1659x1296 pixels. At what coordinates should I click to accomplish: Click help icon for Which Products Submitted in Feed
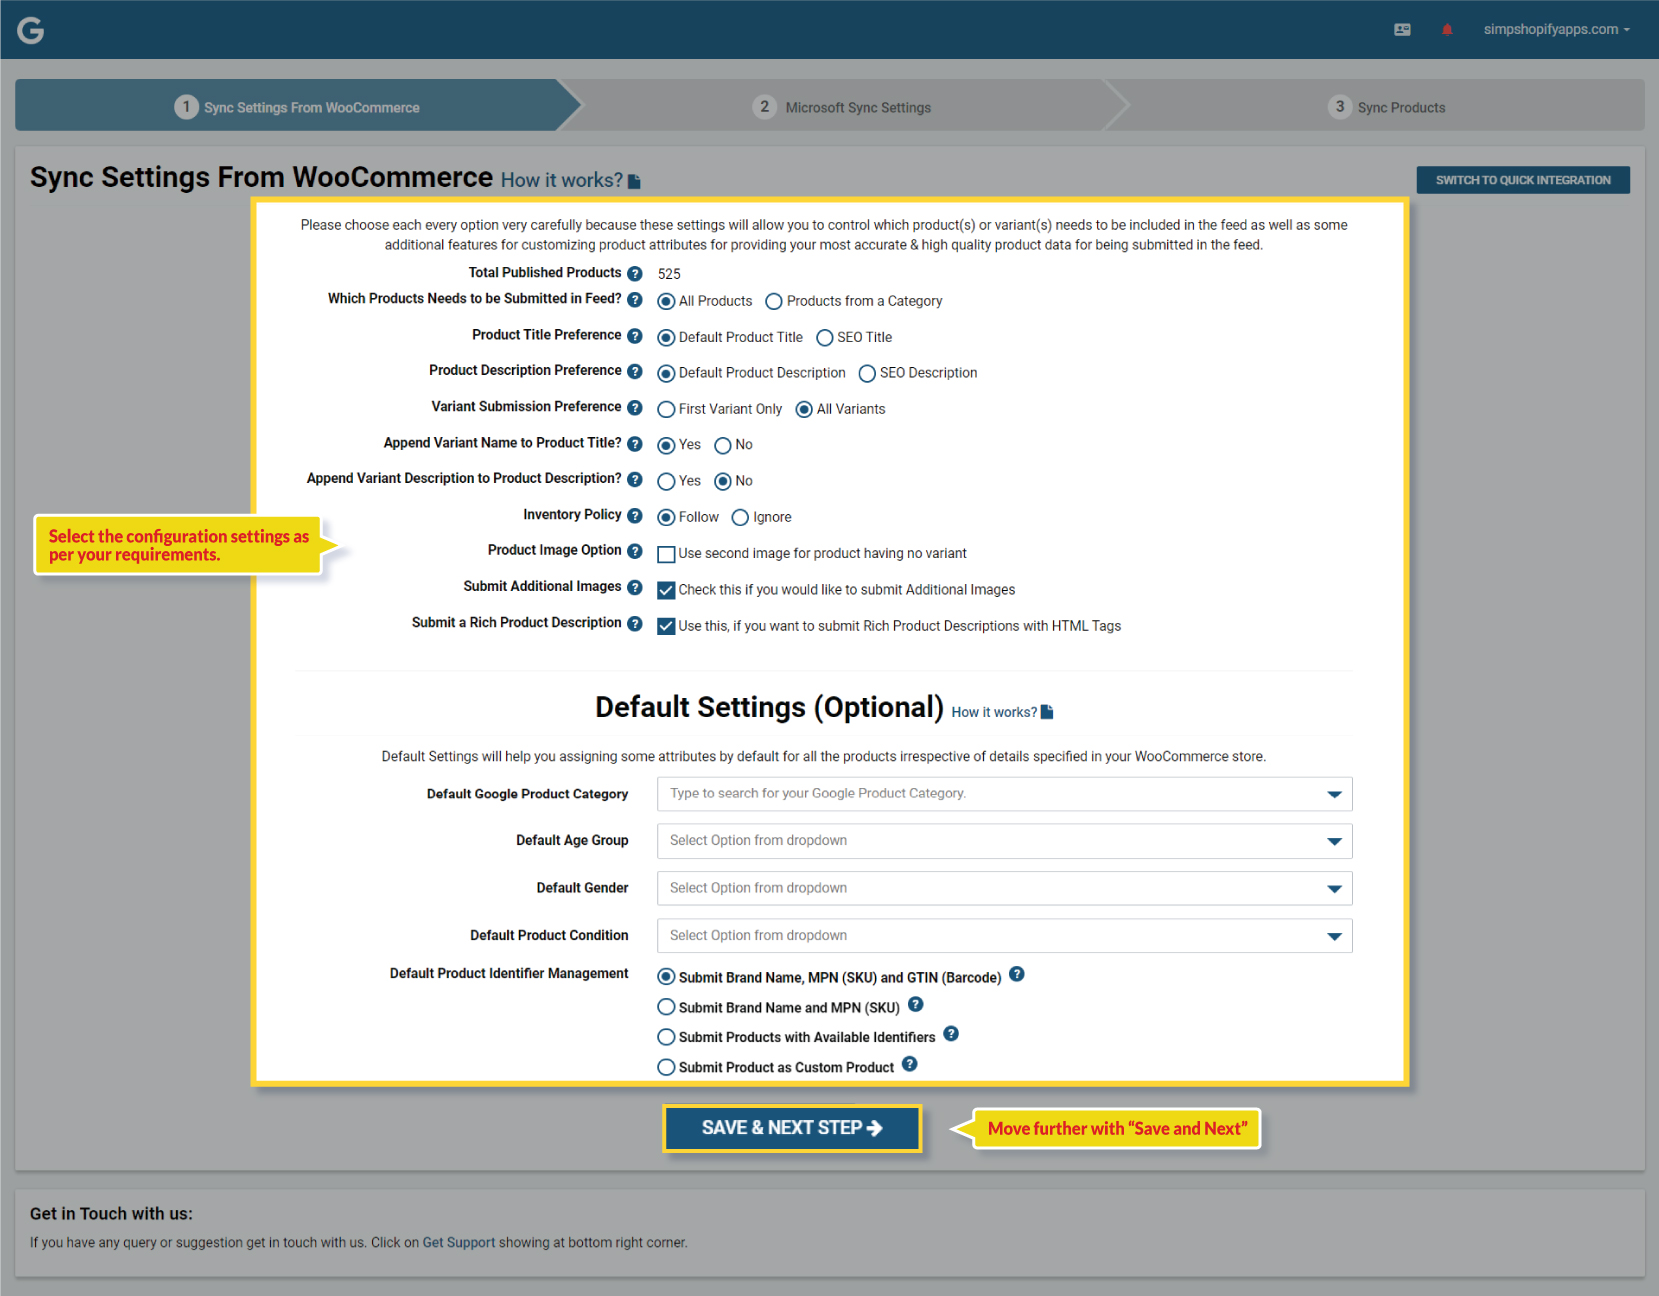point(635,299)
